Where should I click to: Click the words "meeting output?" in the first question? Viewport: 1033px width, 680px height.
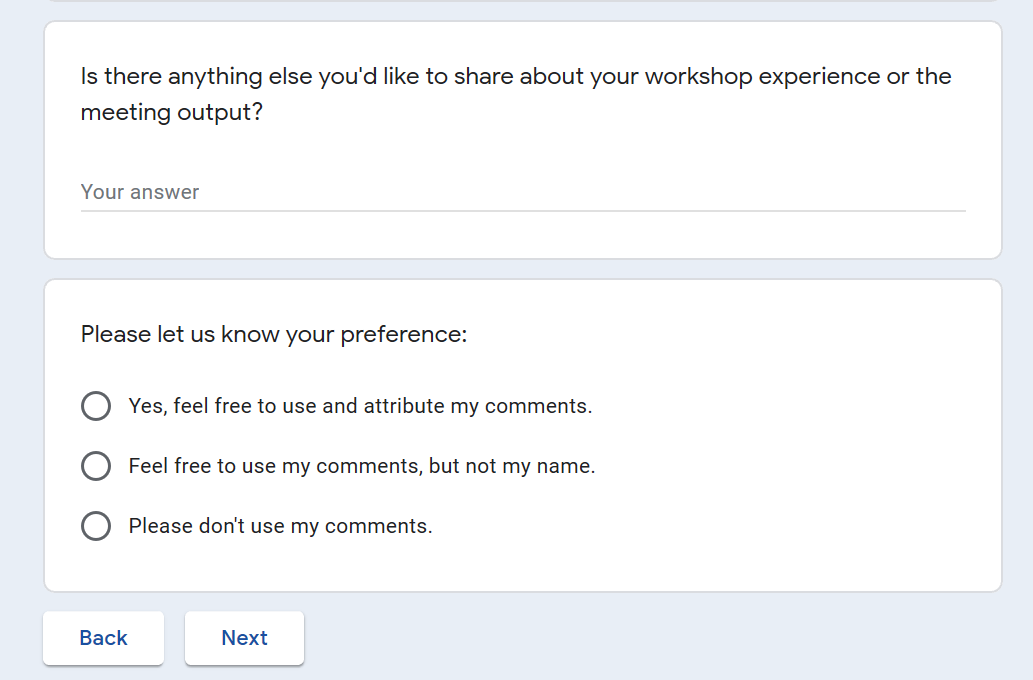(x=171, y=112)
